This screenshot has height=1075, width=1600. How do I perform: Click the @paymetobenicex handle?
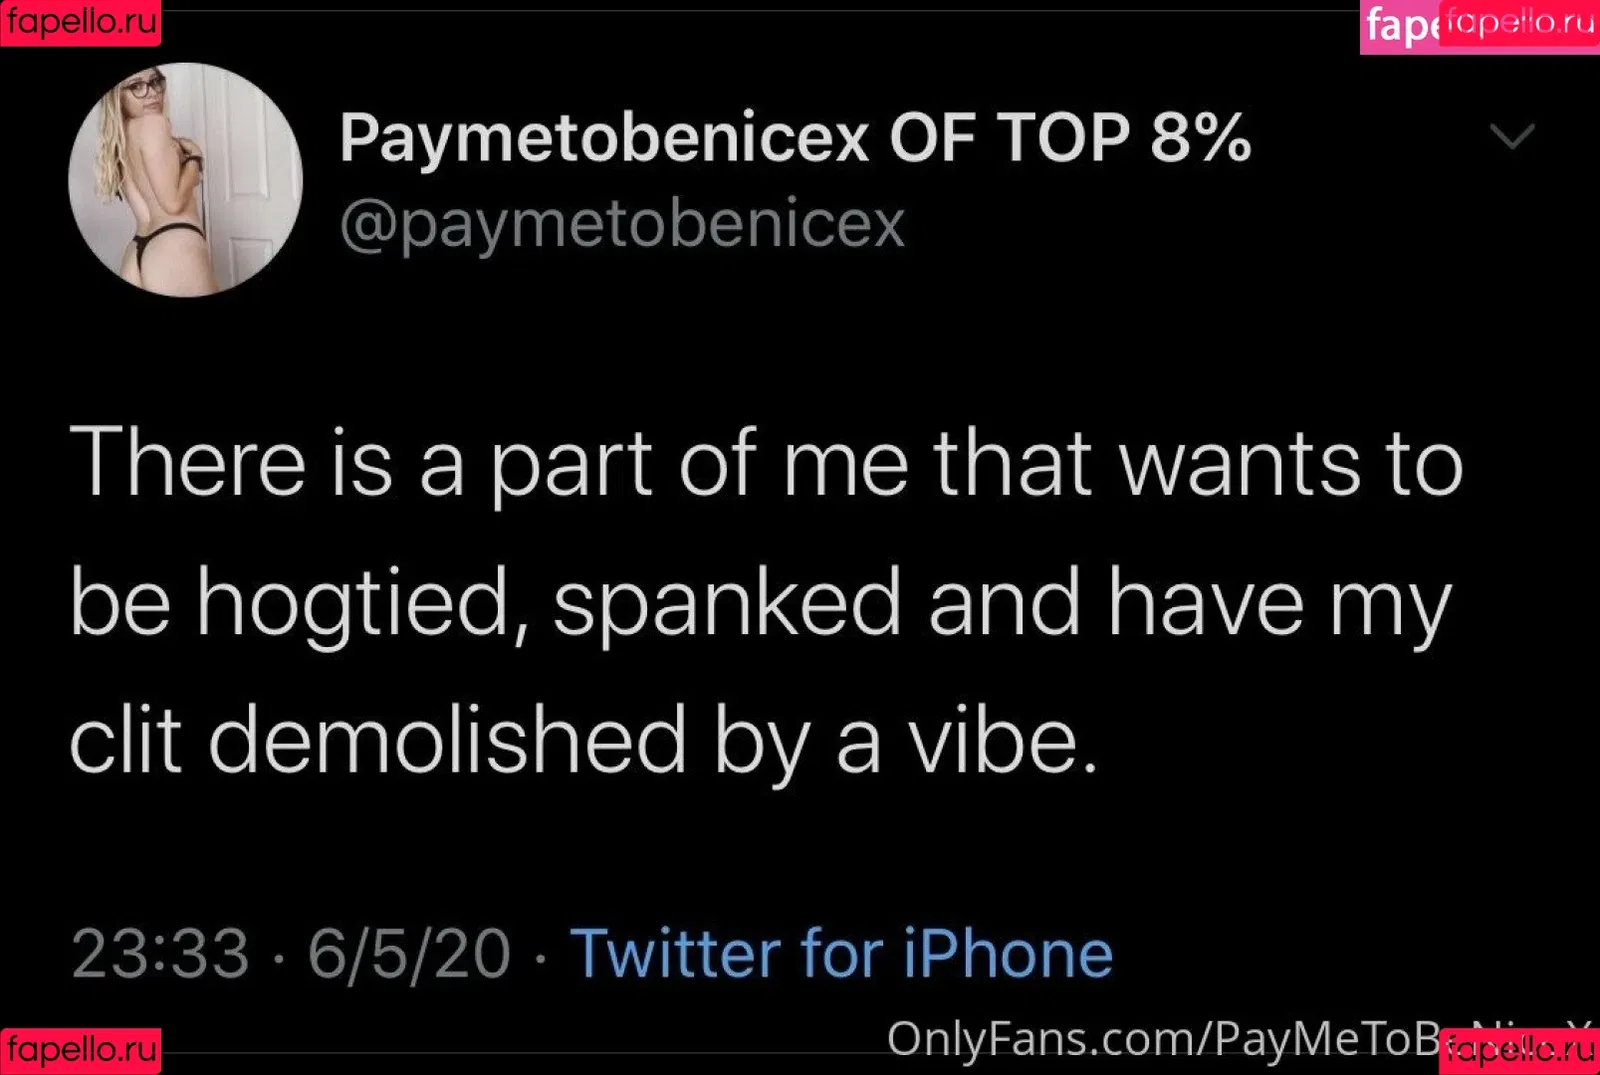pyautogui.click(x=622, y=224)
